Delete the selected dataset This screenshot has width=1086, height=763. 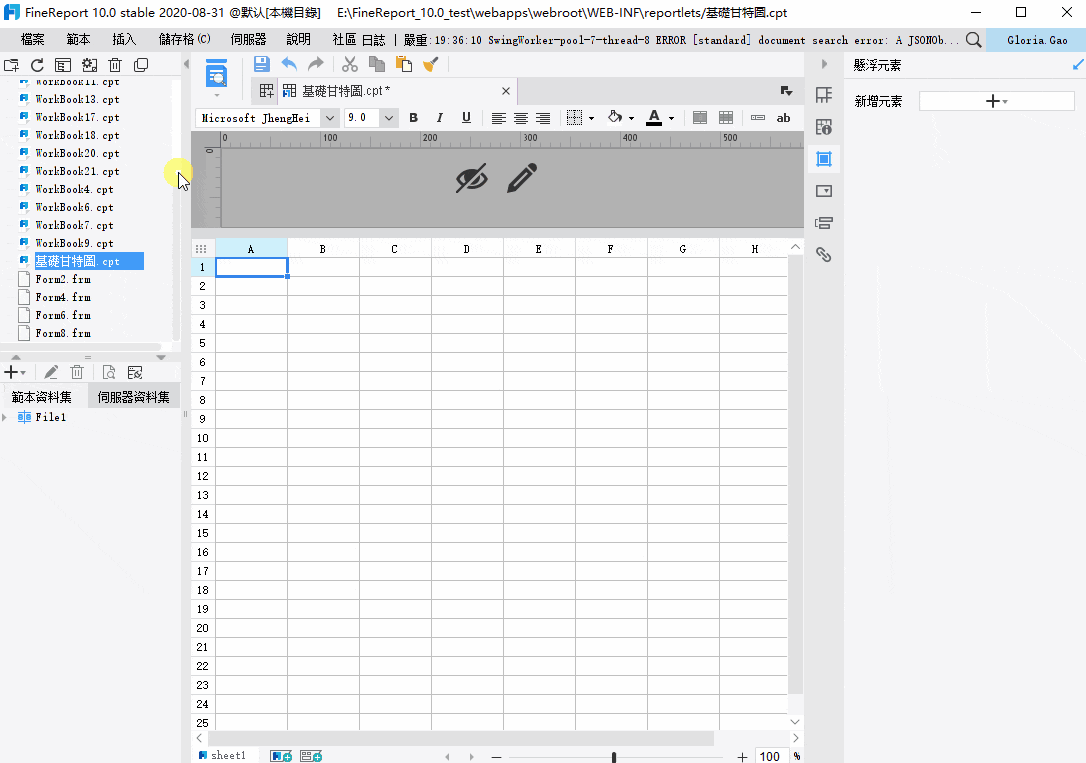[77, 372]
